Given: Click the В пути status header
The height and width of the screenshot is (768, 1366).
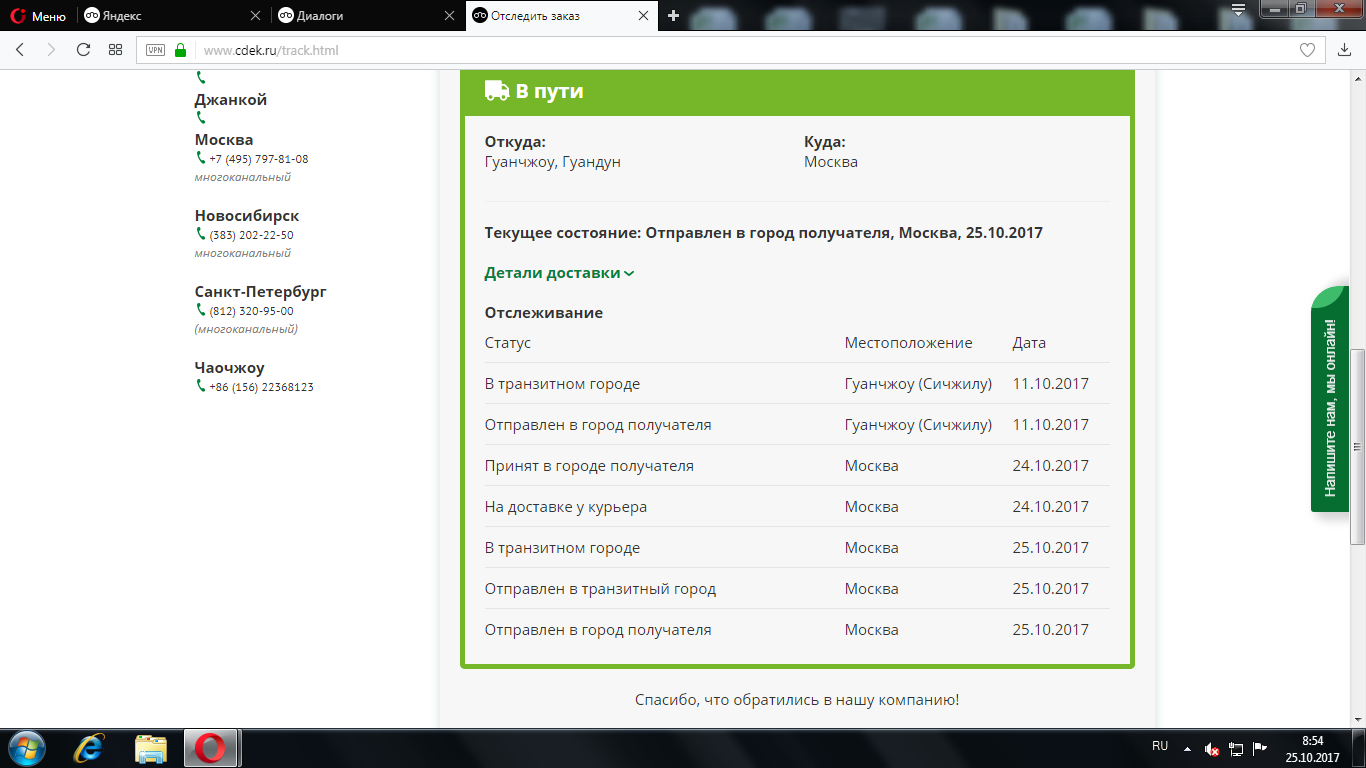Looking at the screenshot, I should point(798,91).
